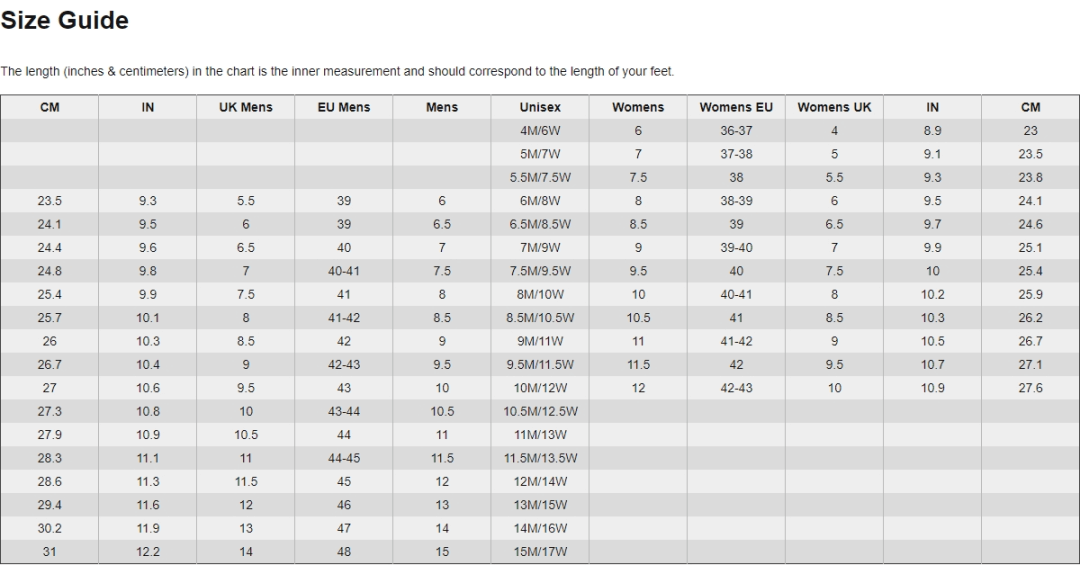Screen dimensions: 1080x565
Task: Click the Womens UK column header
Action: pyautogui.click(x=834, y=107)
